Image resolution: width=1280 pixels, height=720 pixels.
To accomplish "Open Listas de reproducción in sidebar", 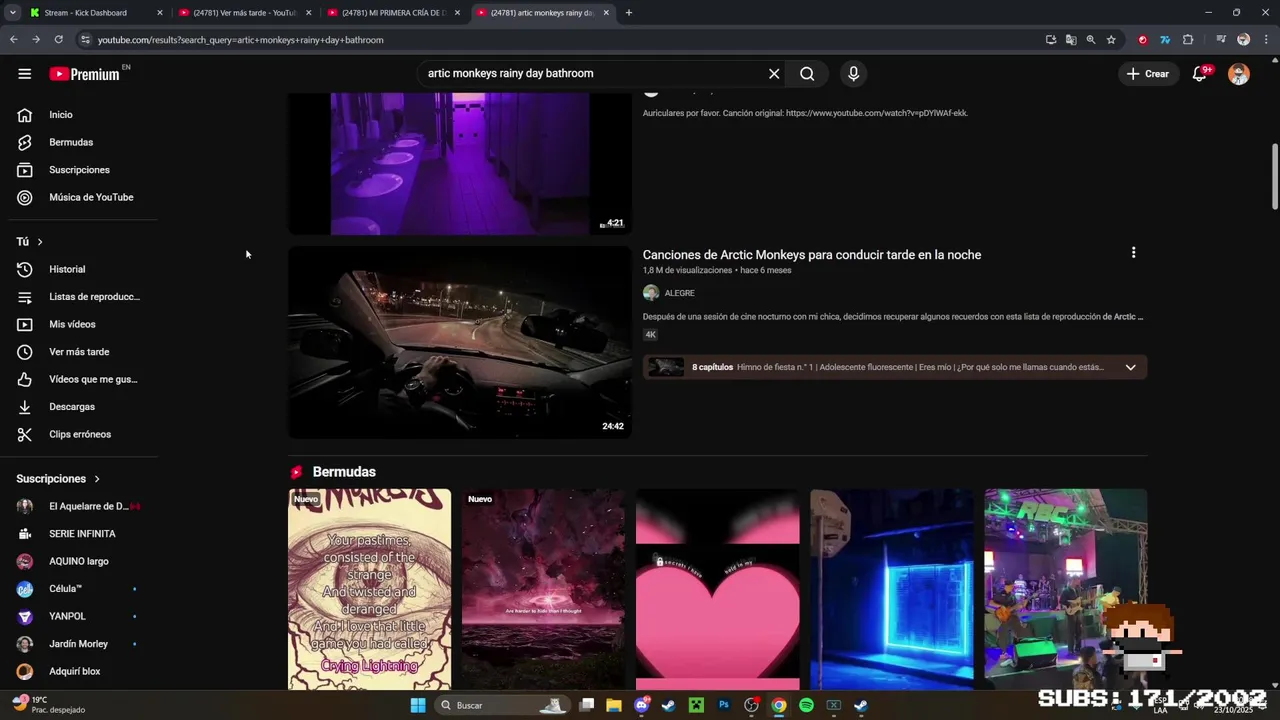I will [x=78, y=297].
